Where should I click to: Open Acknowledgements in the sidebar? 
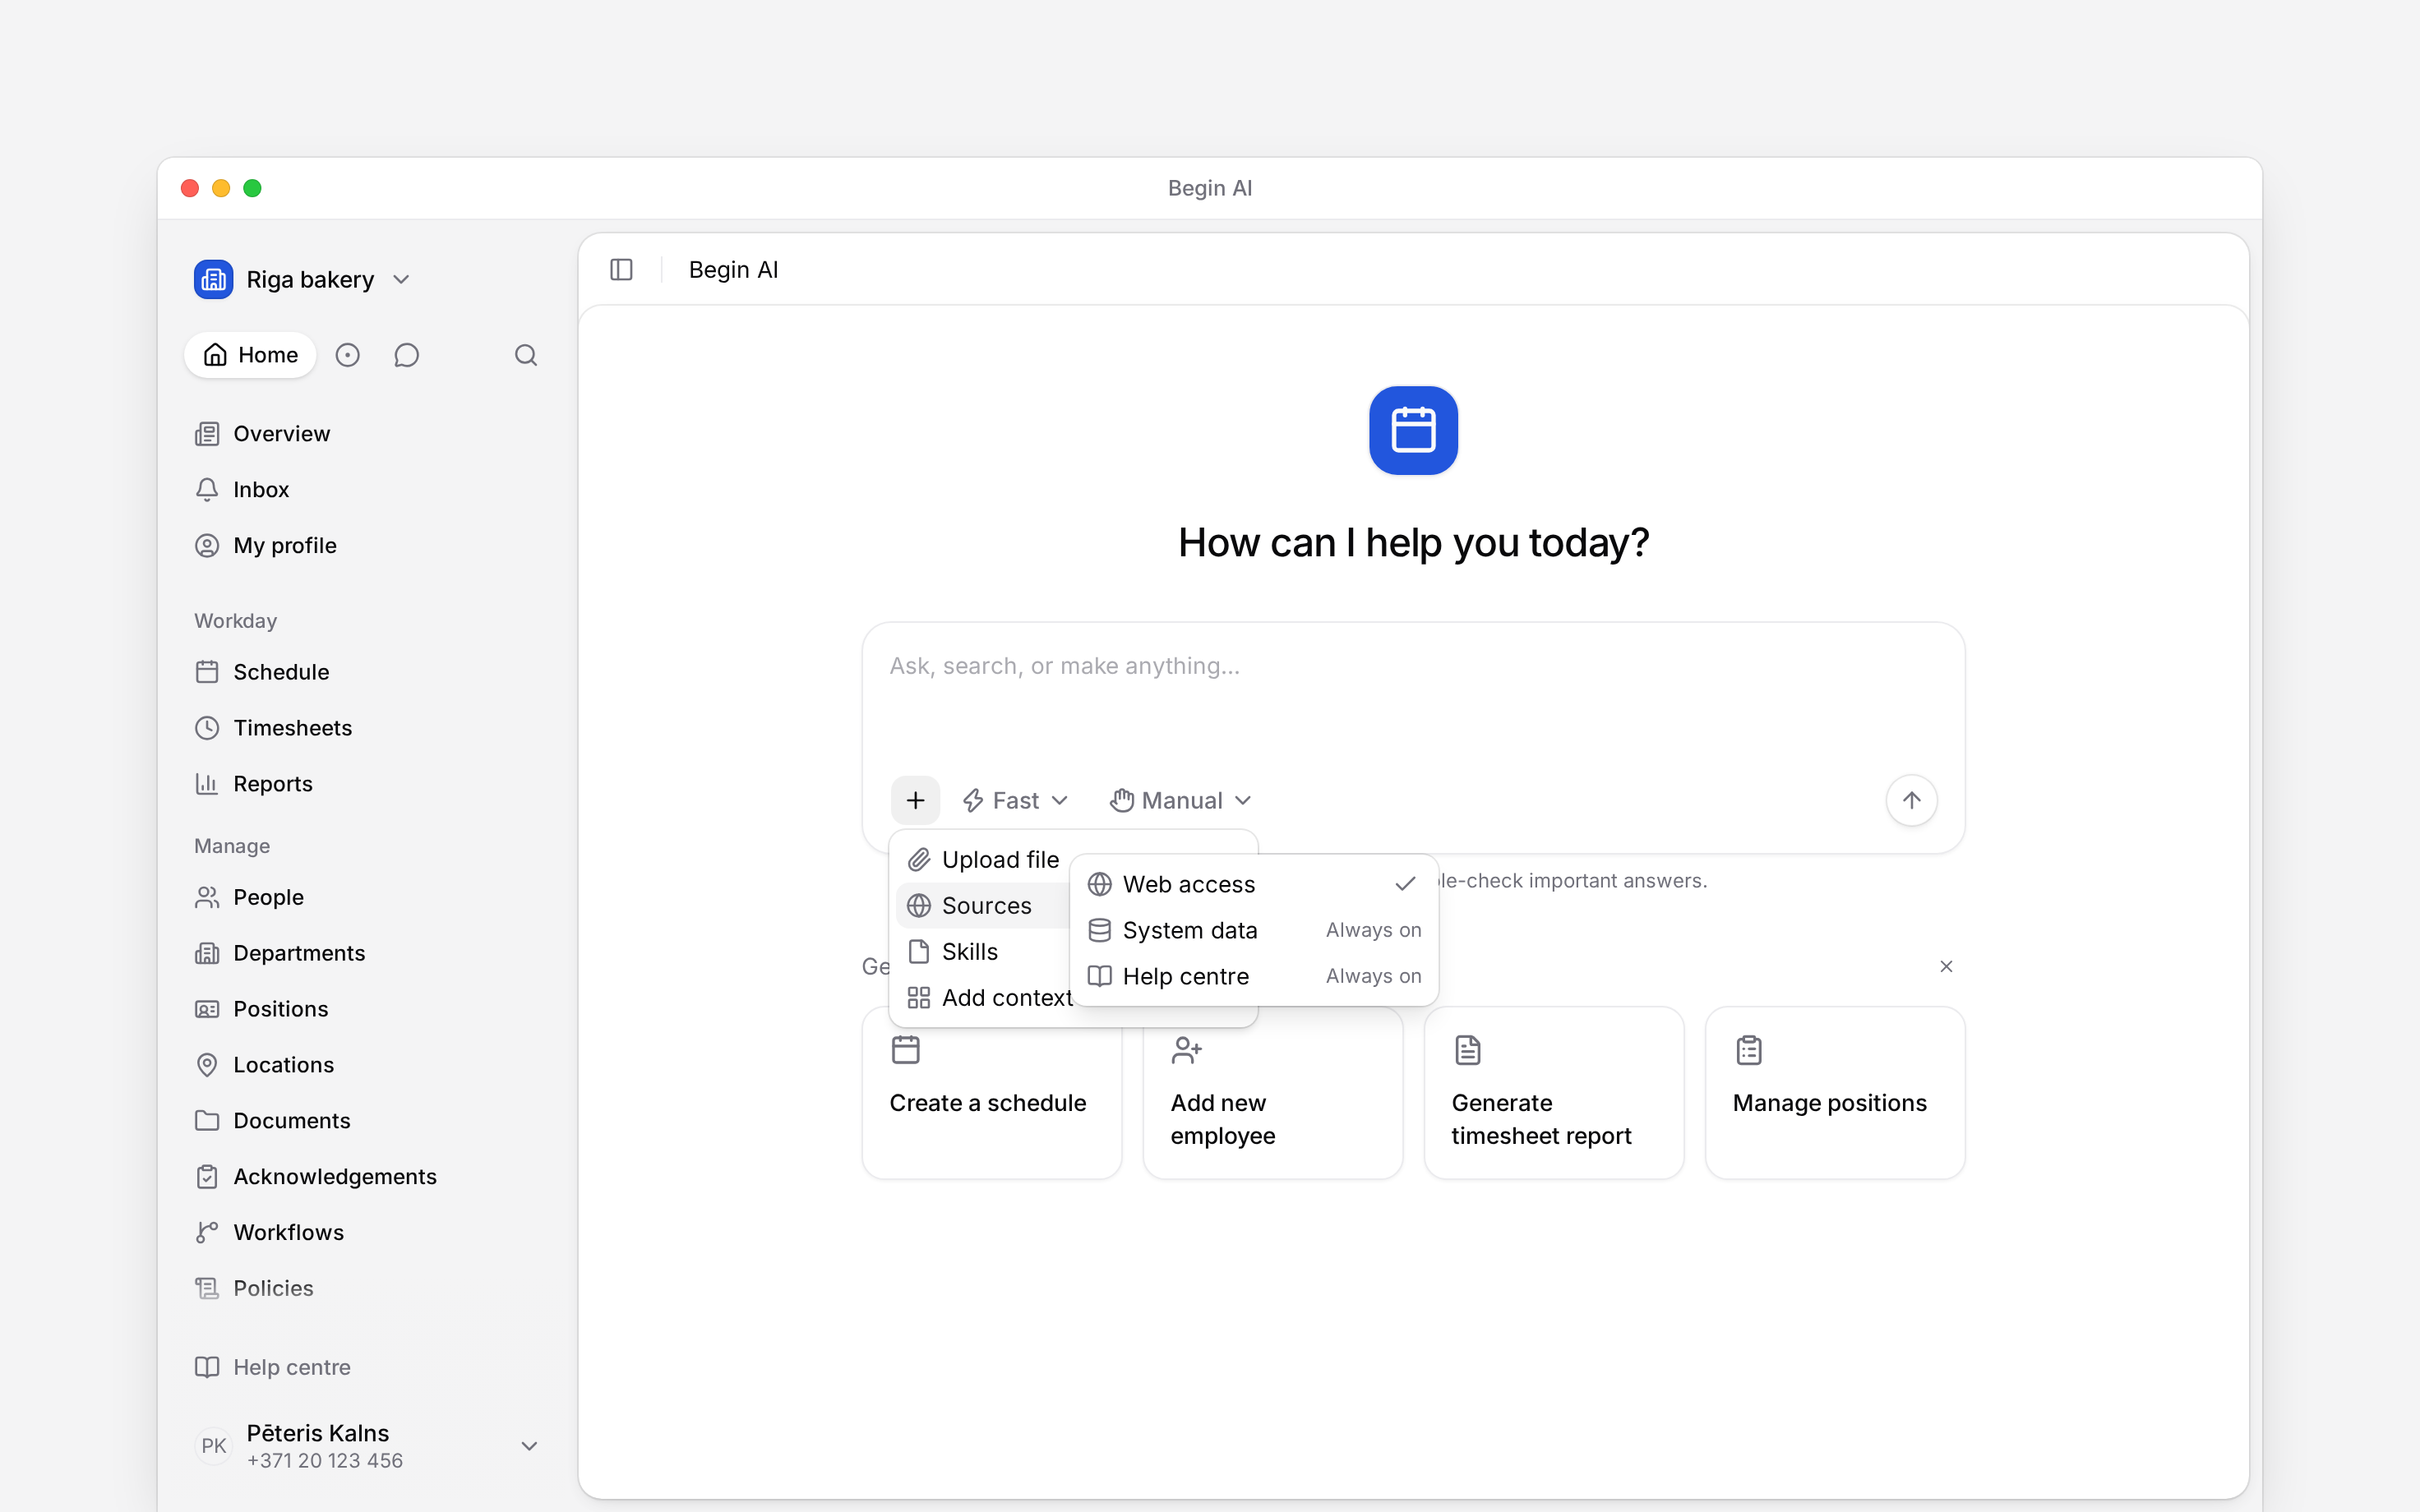(368, 1176)
